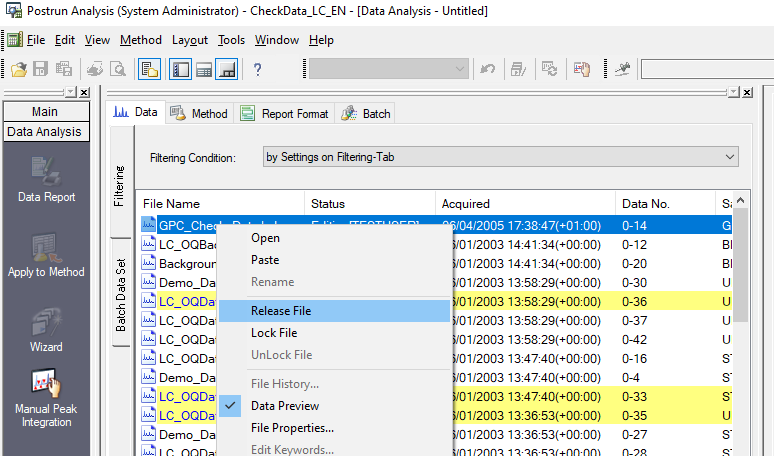Switch to the Method tab
This screenshot has width=774, height=456.
click(x=199, y=114)
